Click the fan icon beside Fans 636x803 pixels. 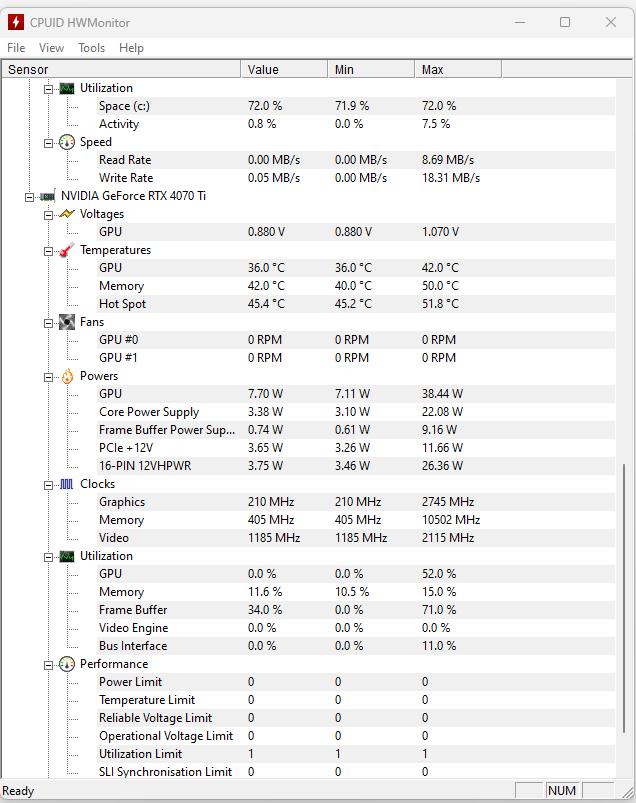67,322
